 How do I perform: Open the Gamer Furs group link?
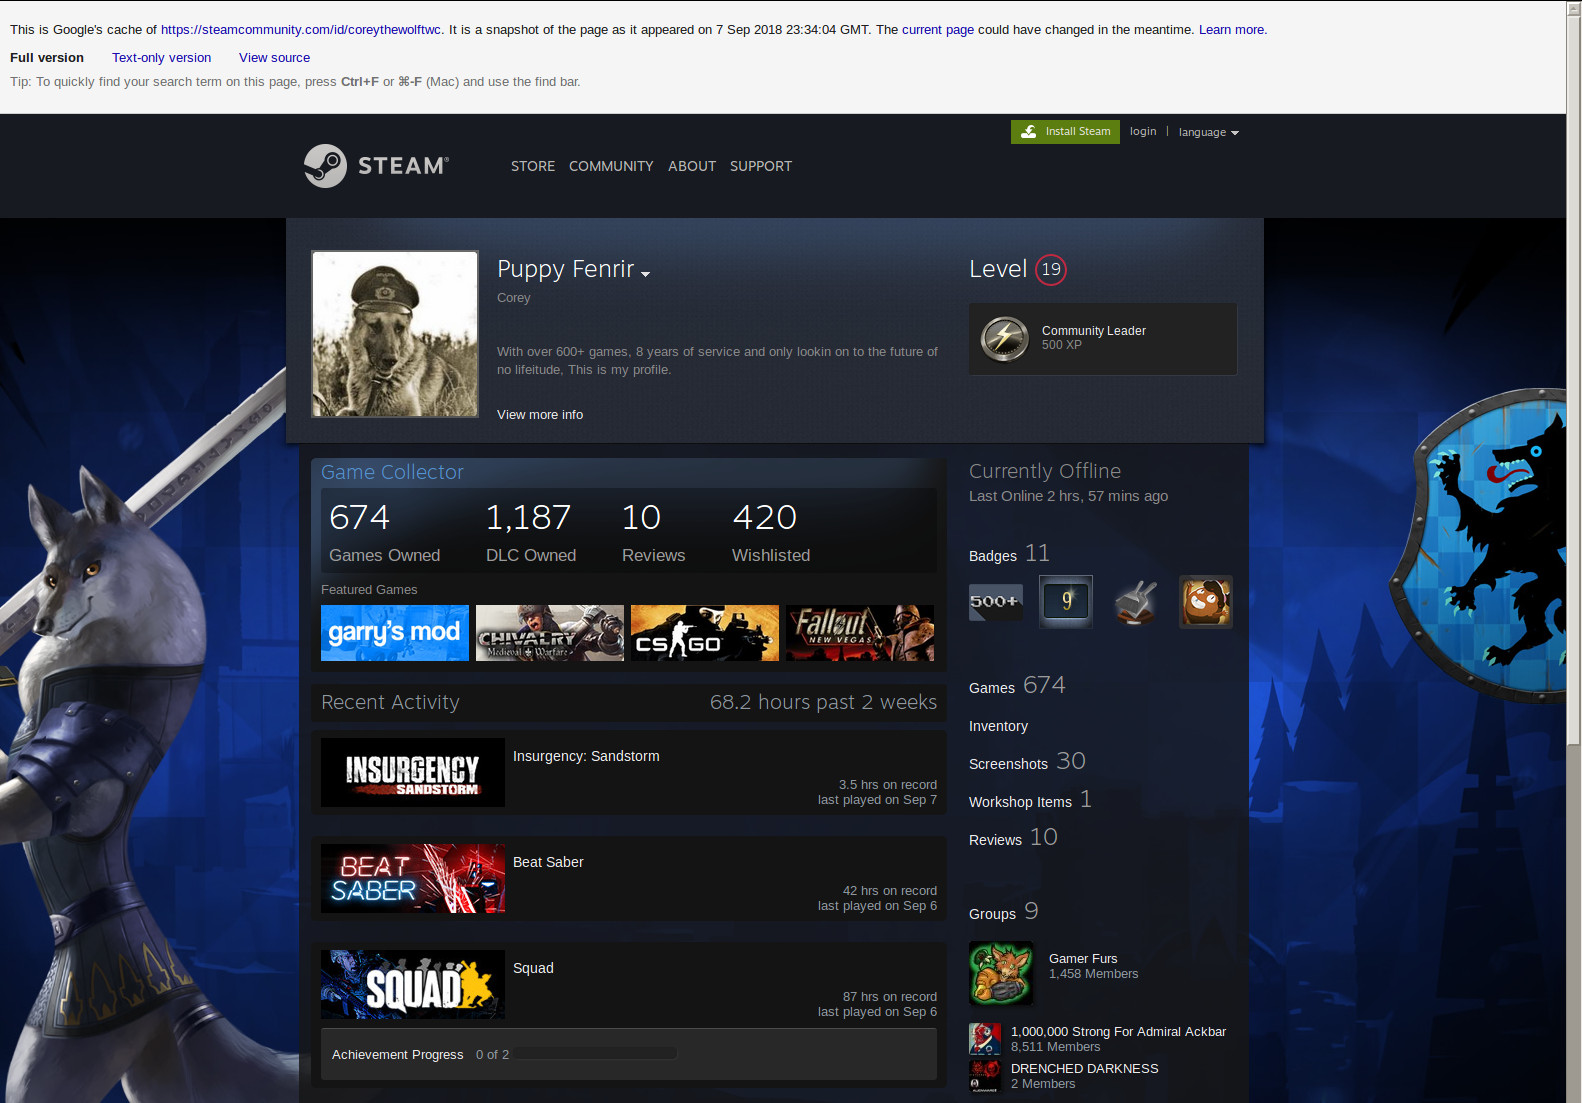click(1083, 958)
